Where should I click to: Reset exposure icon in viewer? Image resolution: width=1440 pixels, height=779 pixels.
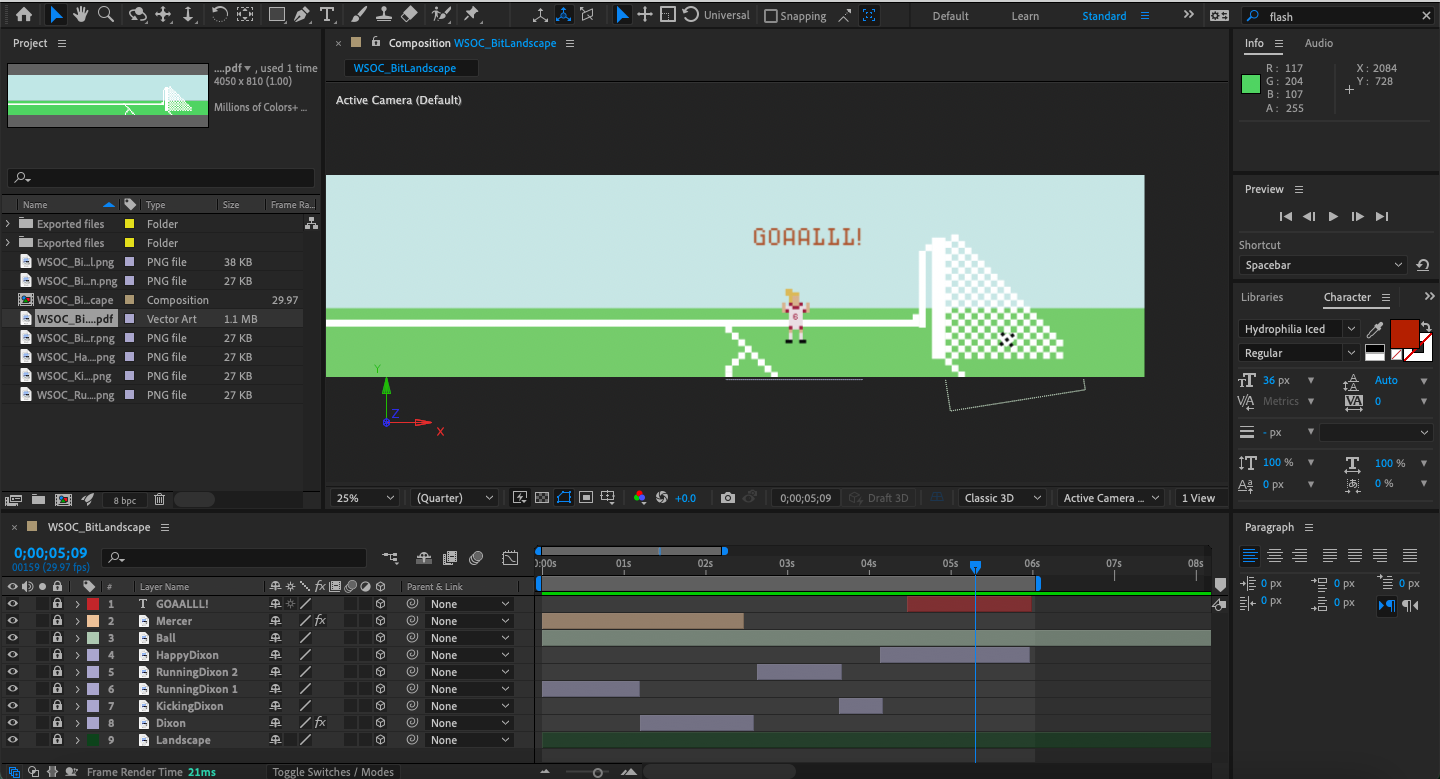[x=661, y=498]
